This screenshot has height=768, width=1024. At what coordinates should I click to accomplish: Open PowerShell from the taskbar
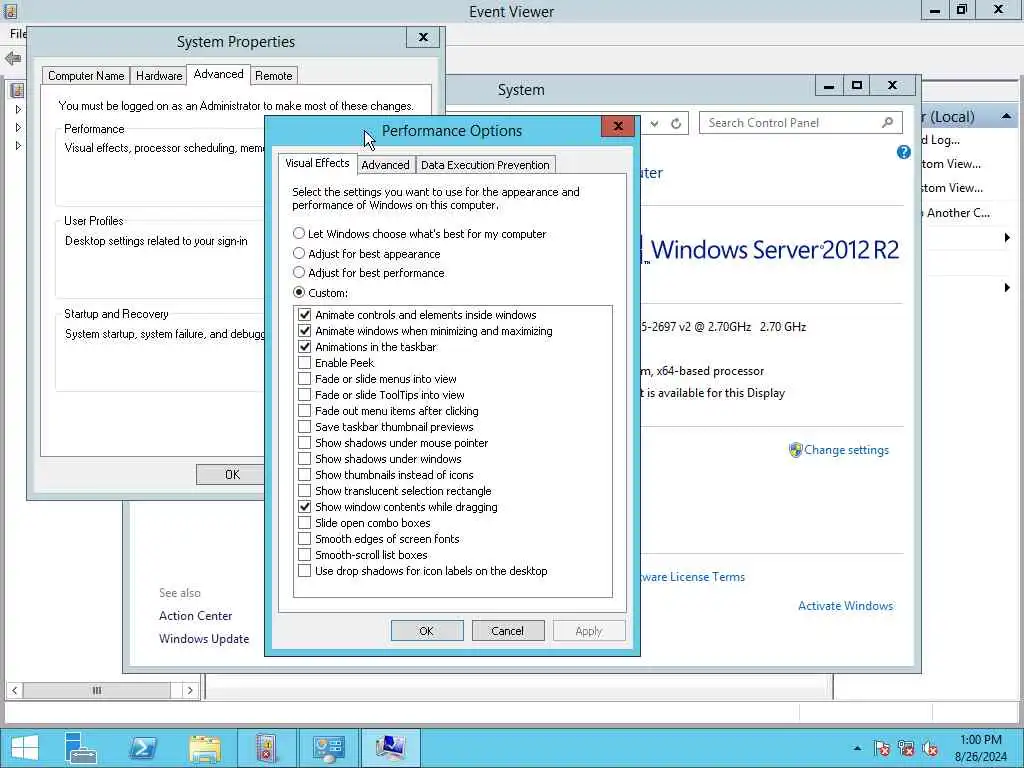click(x=142, y=748)
